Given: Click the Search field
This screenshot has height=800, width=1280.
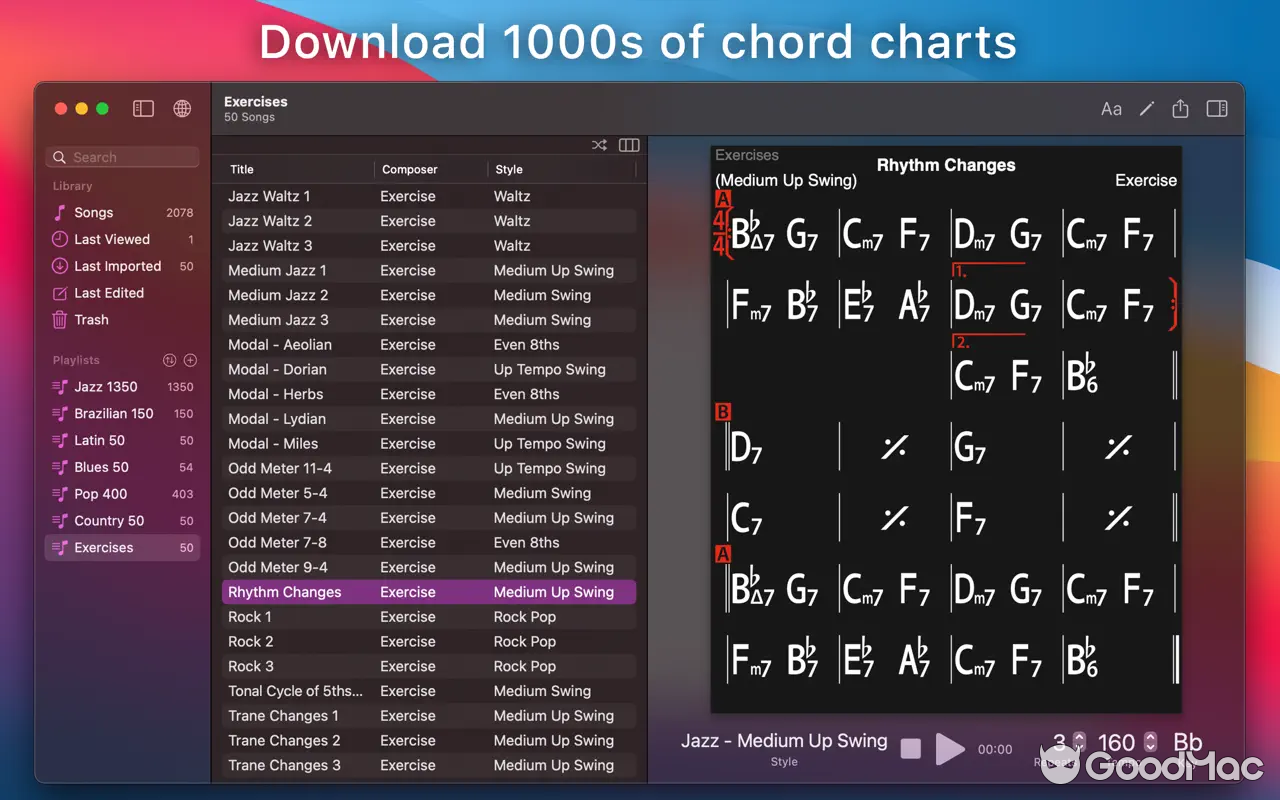Looking at the screenshot, I should (122, 157).
